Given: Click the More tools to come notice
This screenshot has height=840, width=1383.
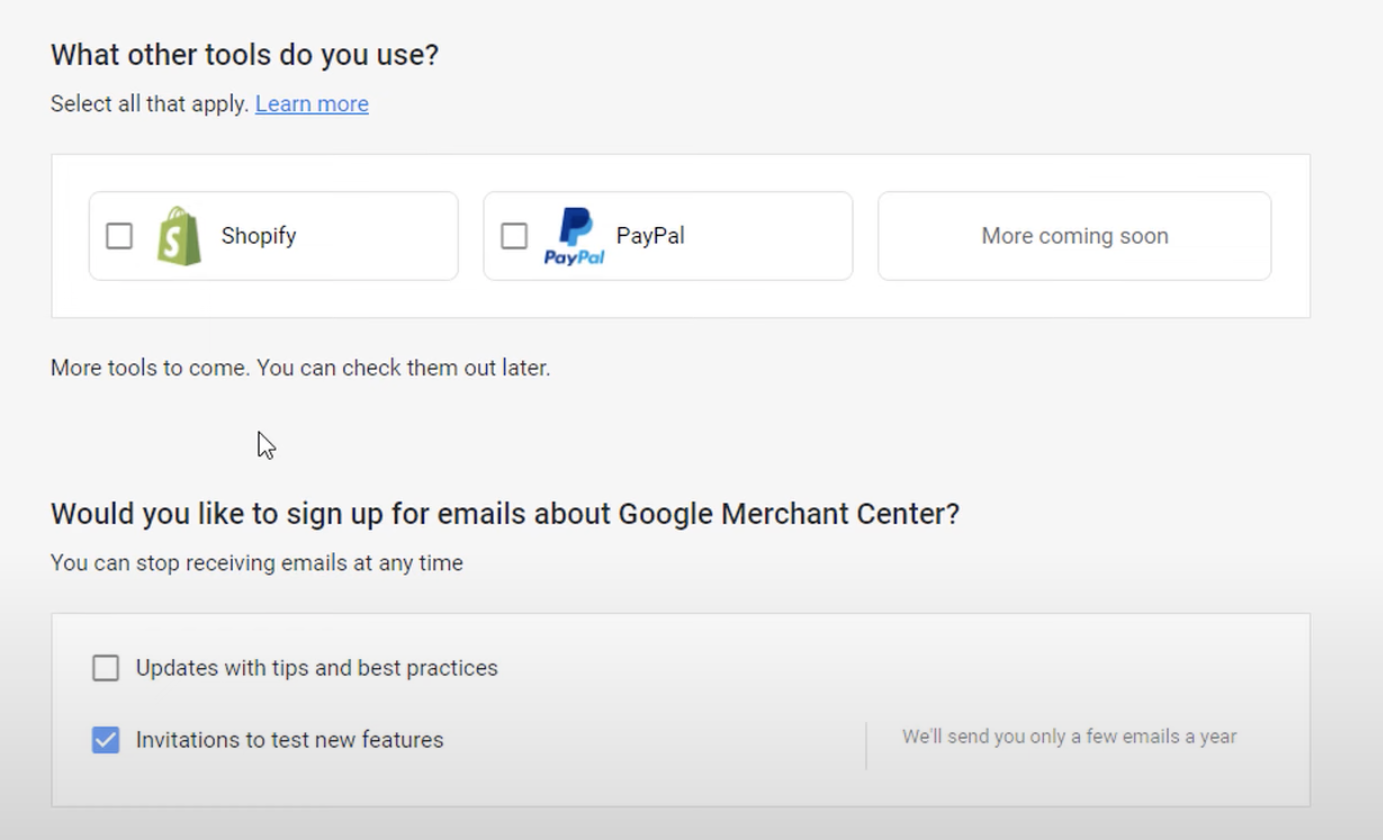Looking at the screenshot, I should [x=301, y=368].
